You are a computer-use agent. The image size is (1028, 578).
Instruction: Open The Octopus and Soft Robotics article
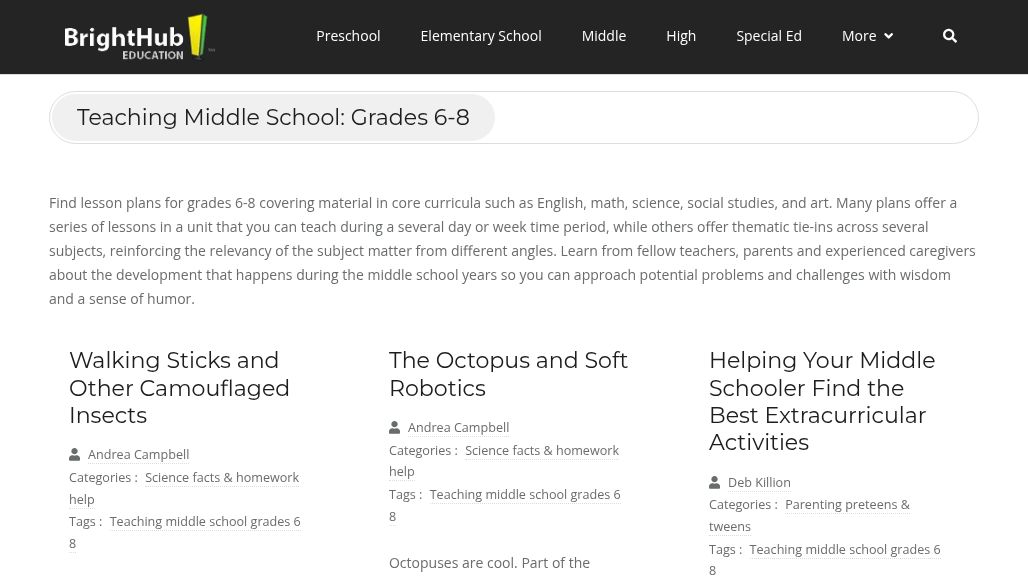point(508,373)
